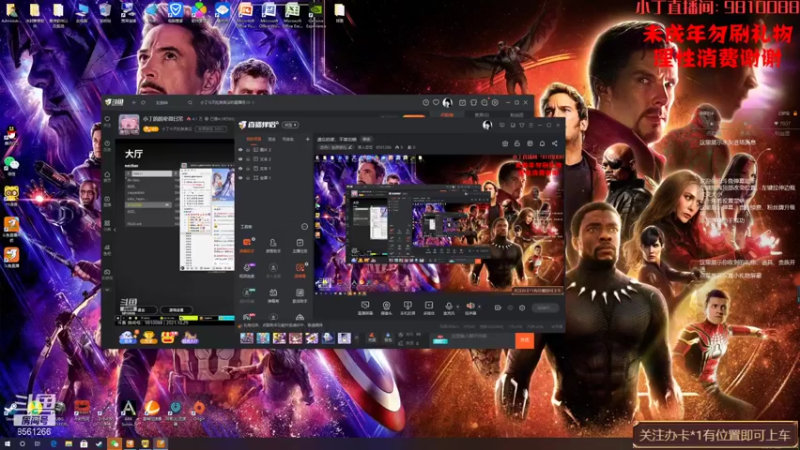Open the mode dropdown beside 直播伴侣 logo
Image resolution: width=800 pixels, height=450 pixels.
(290, 124)
